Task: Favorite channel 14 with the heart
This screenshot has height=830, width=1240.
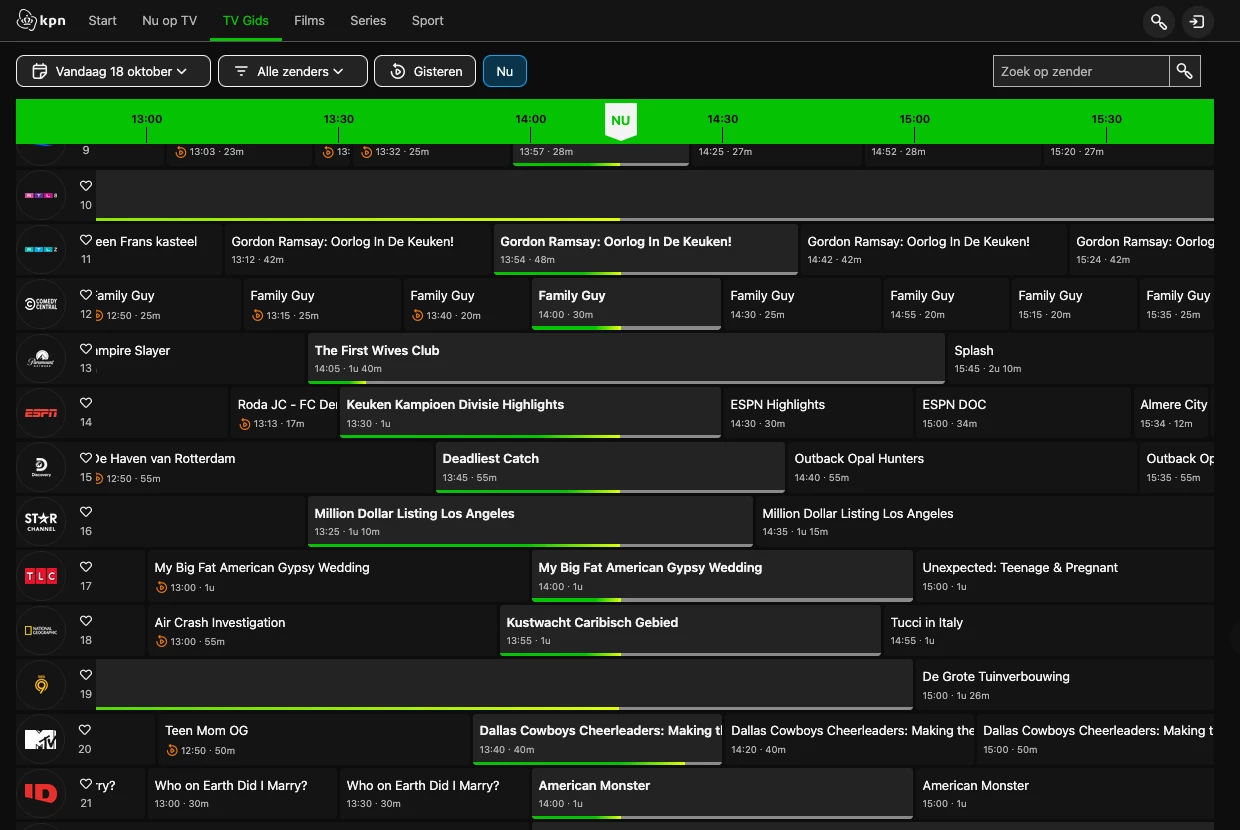Action: pos(86,403)
